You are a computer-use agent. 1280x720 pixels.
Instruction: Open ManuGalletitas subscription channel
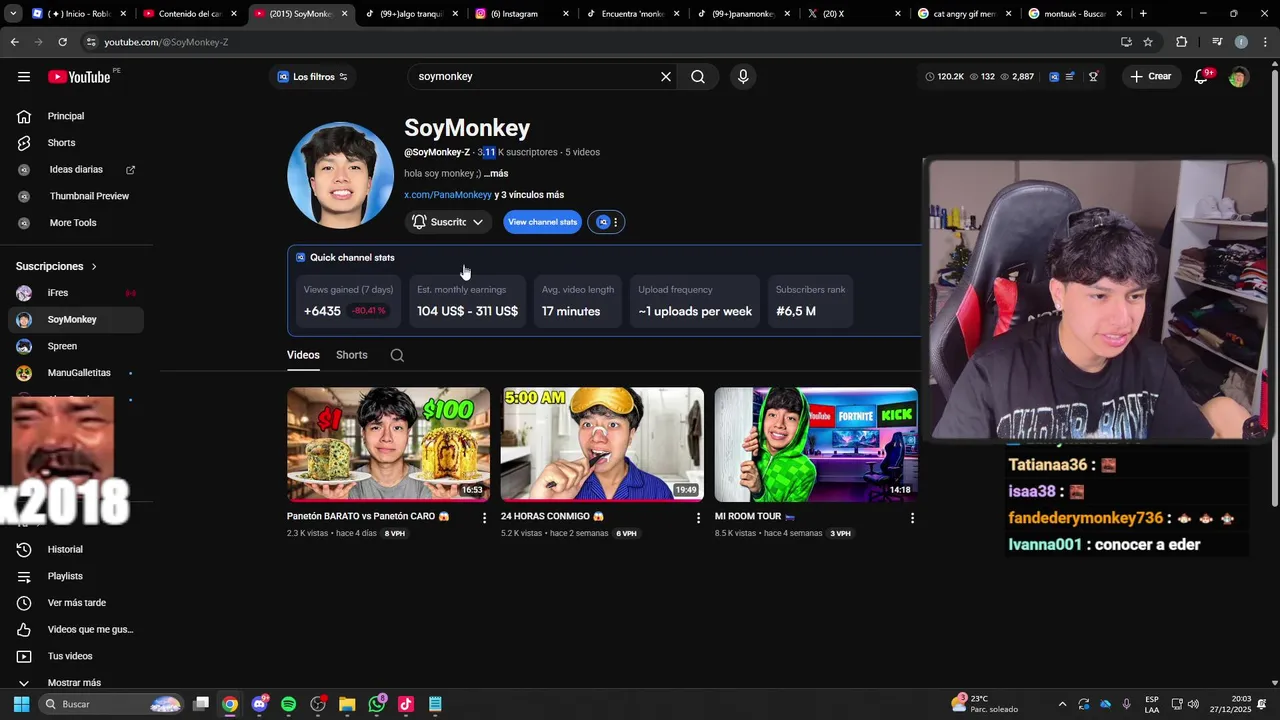point(74,373)
